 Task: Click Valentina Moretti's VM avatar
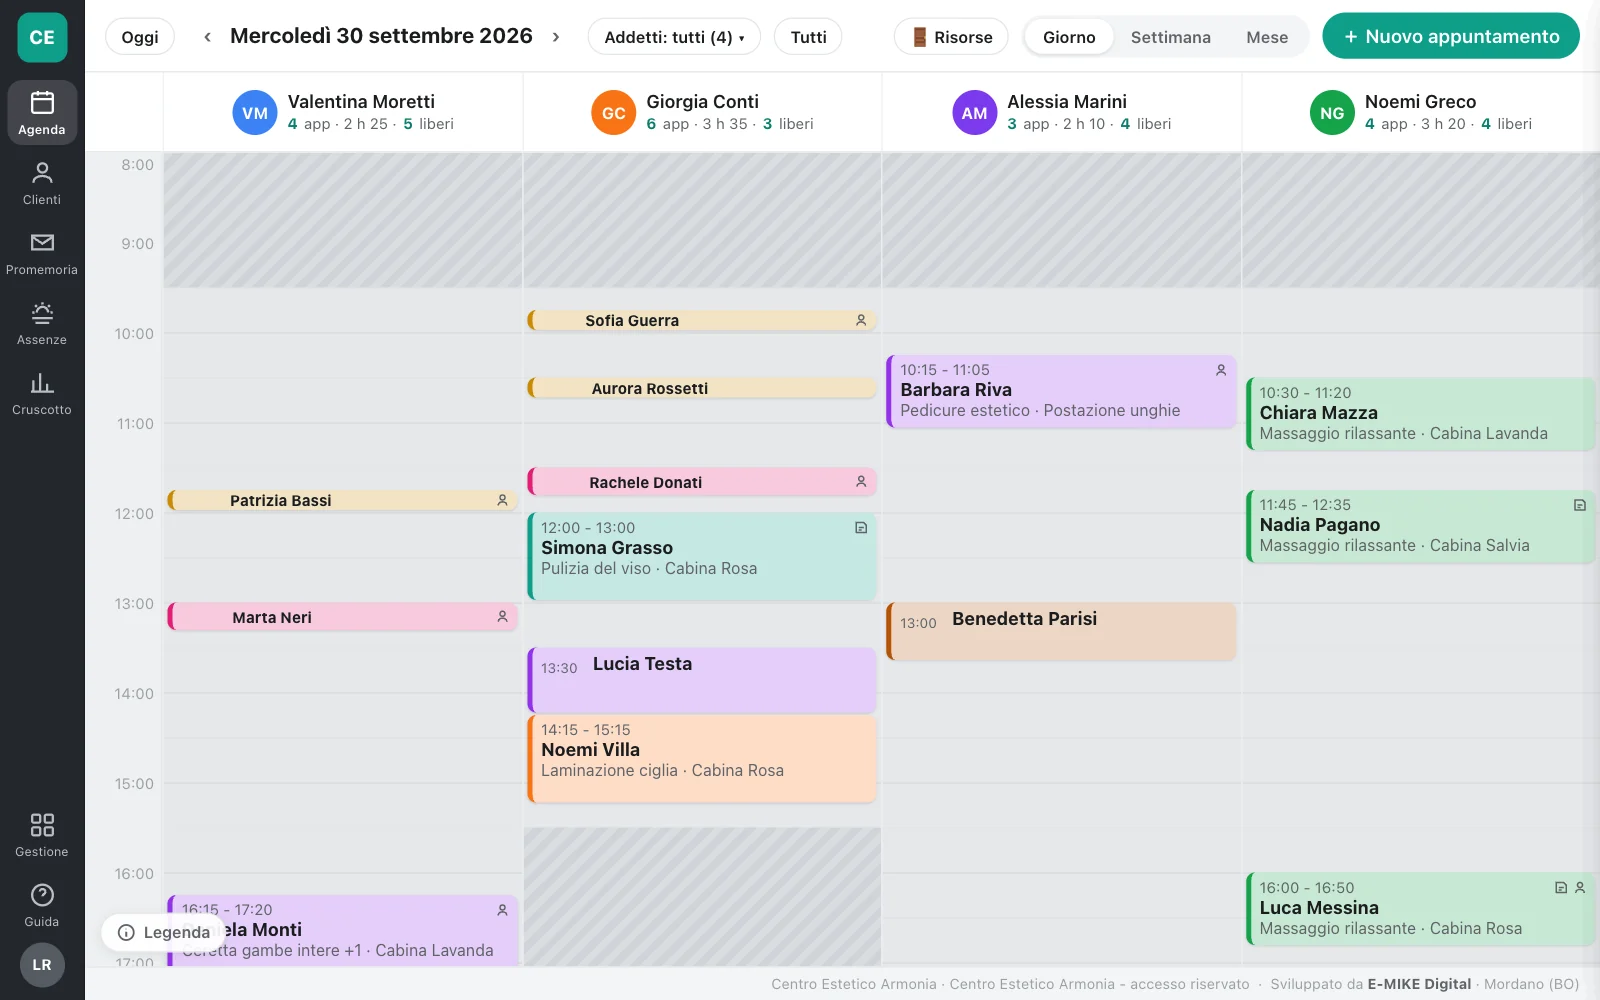(x=255, y=113)
